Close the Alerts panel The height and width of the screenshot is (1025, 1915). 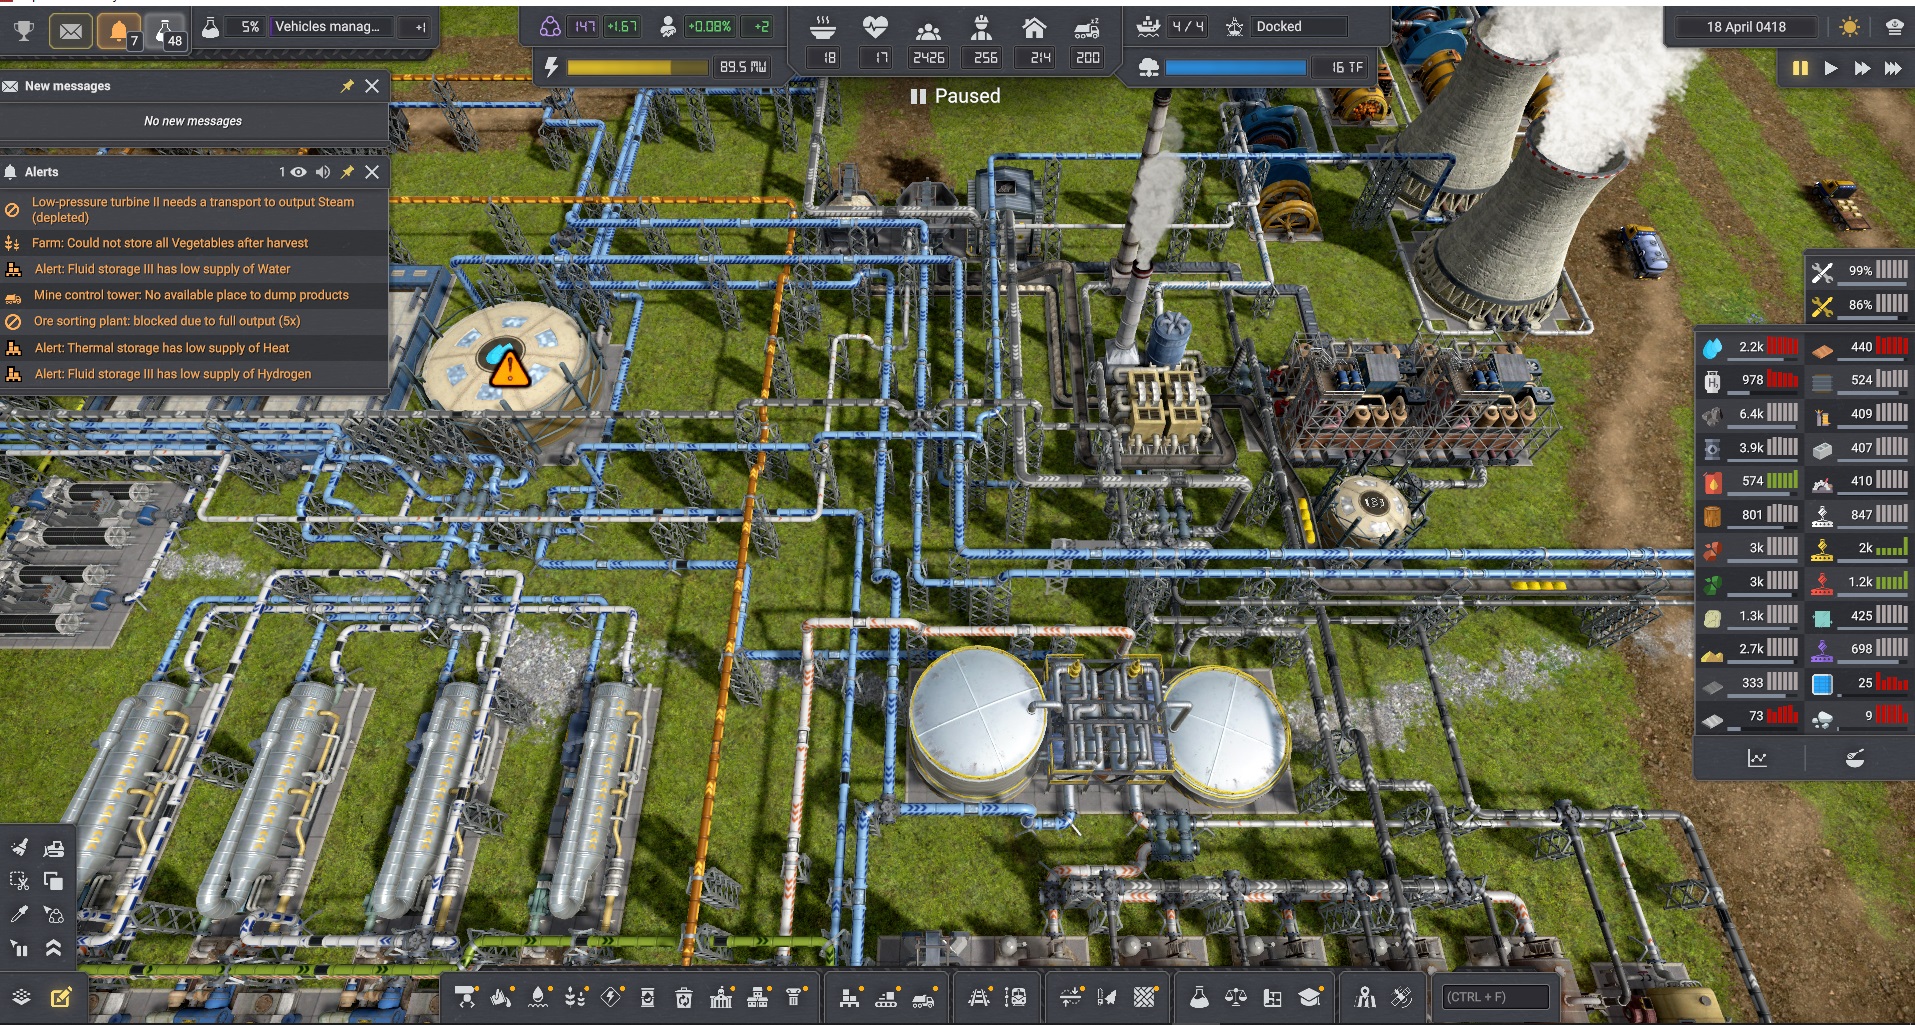point(372,172)
